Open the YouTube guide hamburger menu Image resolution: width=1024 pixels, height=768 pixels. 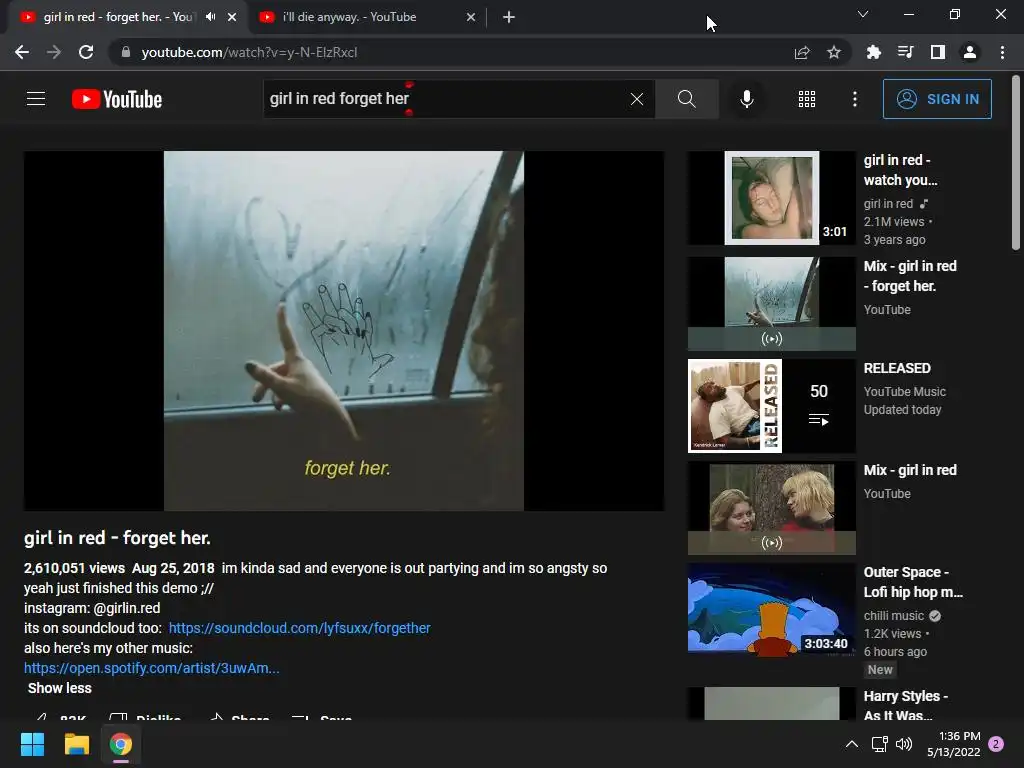pos(36,99)
